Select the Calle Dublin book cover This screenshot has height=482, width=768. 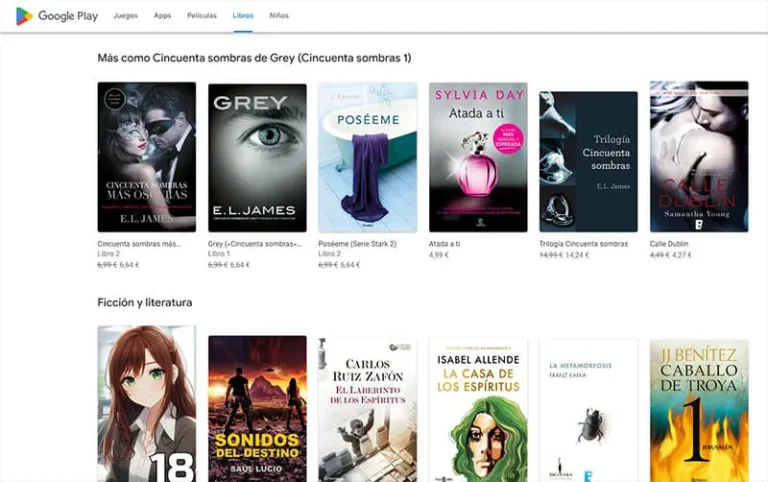tap(699, 157)
